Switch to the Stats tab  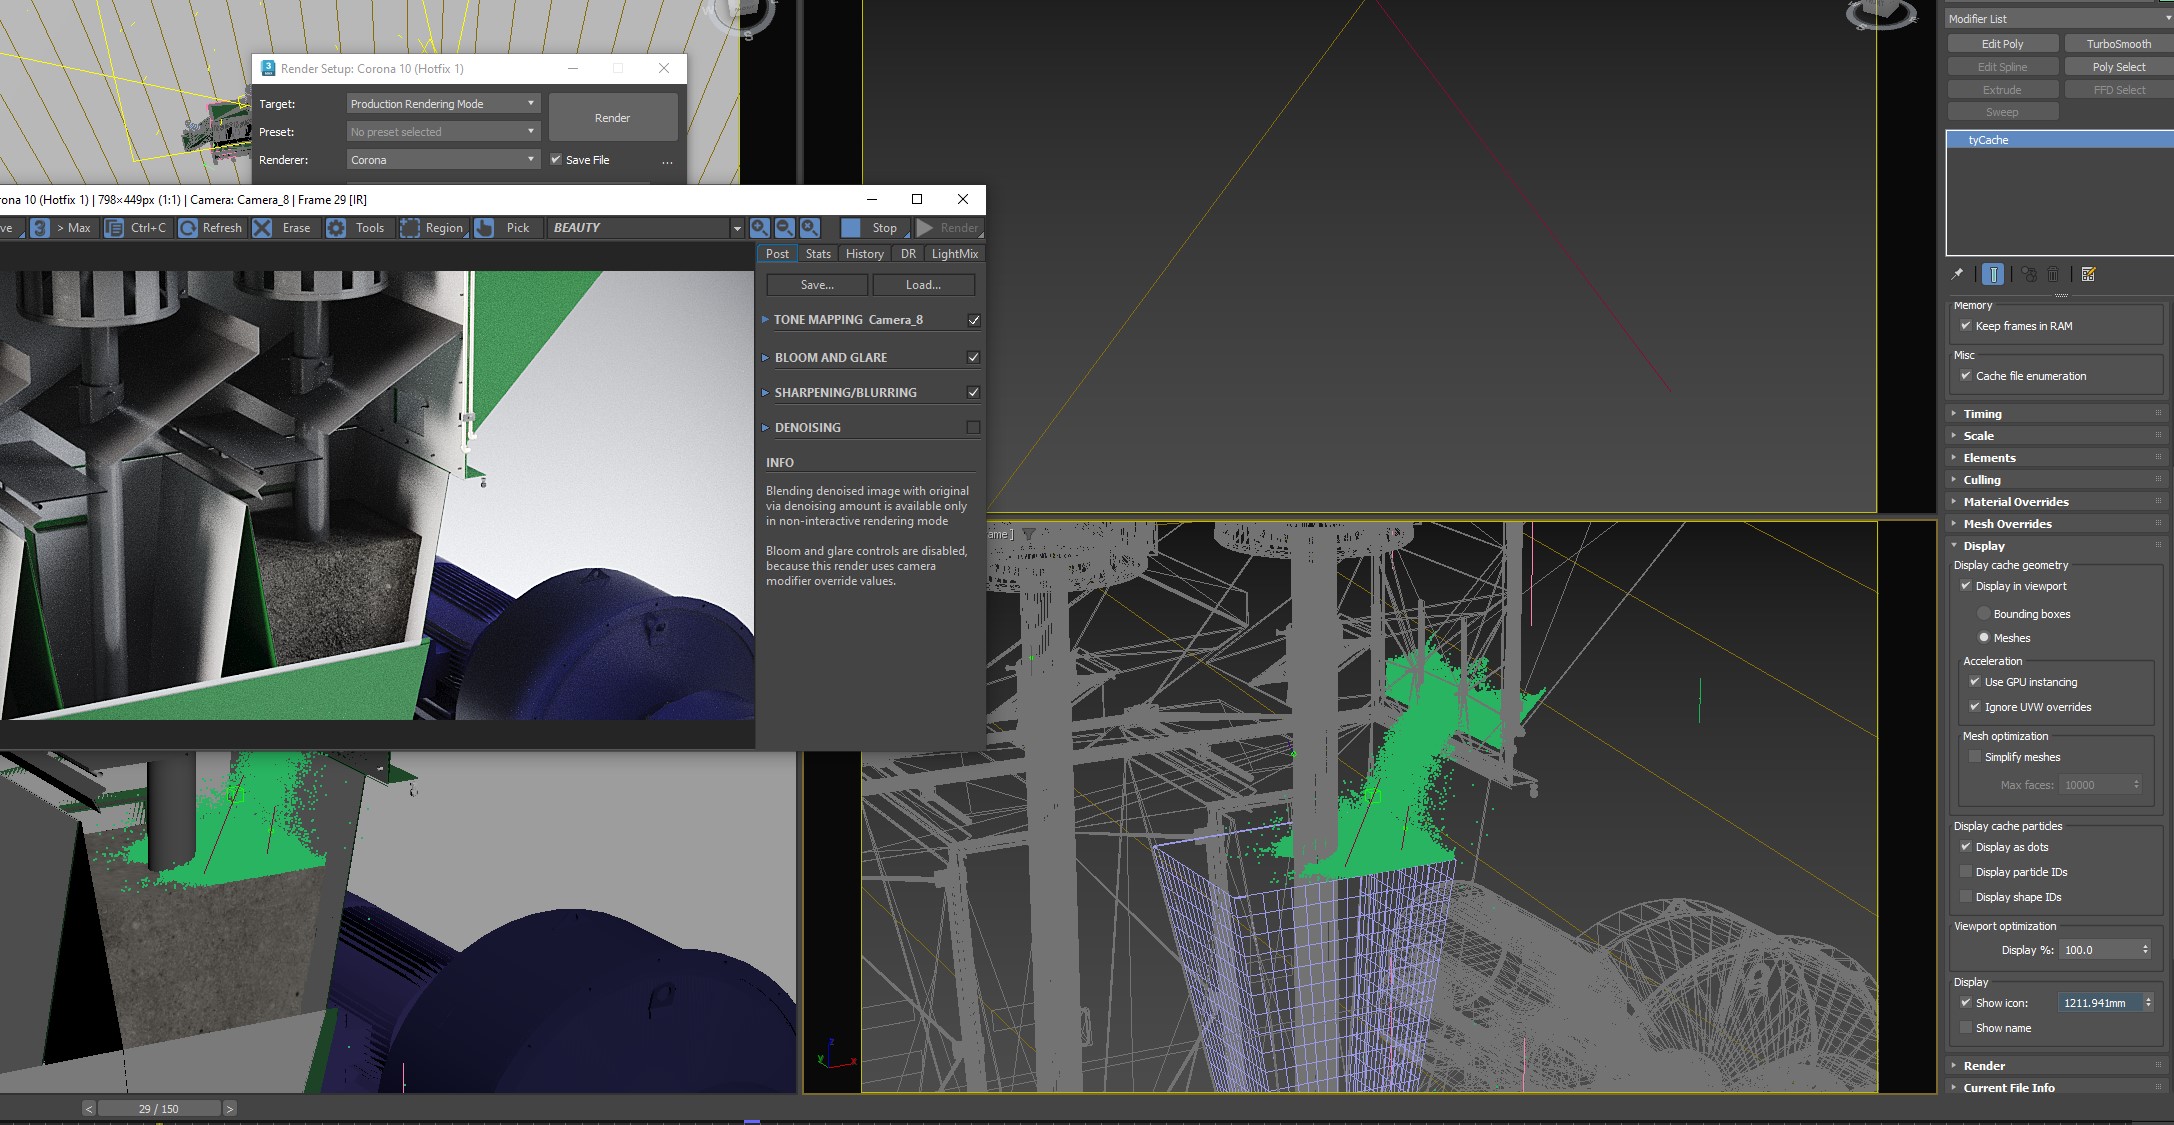pos(818,254)
